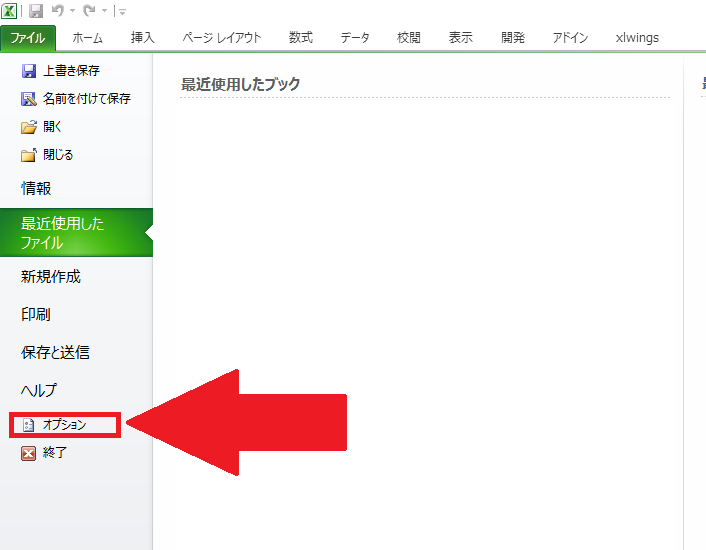Click the 最近使用したブック heading
Screen dimensions: 706x550
(240, 84)
